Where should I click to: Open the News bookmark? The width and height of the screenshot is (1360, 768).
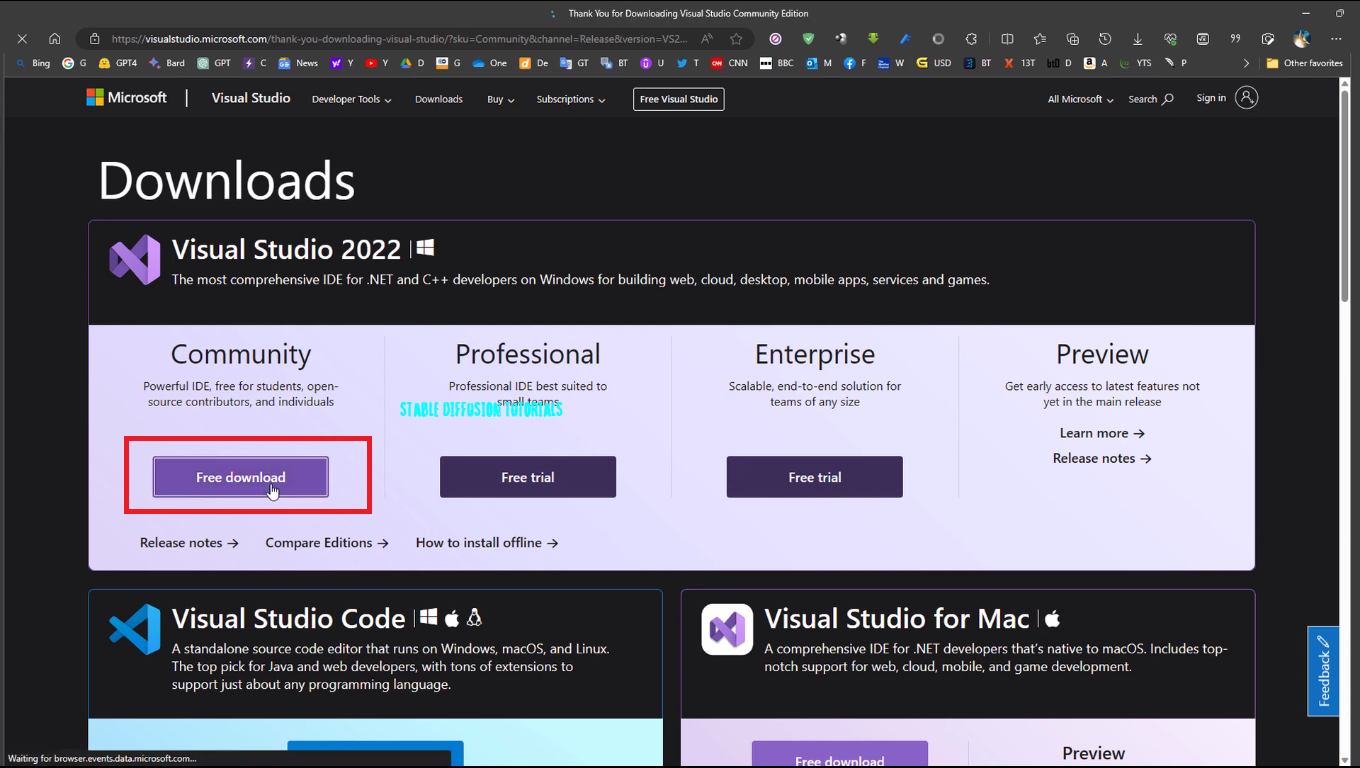298,63
